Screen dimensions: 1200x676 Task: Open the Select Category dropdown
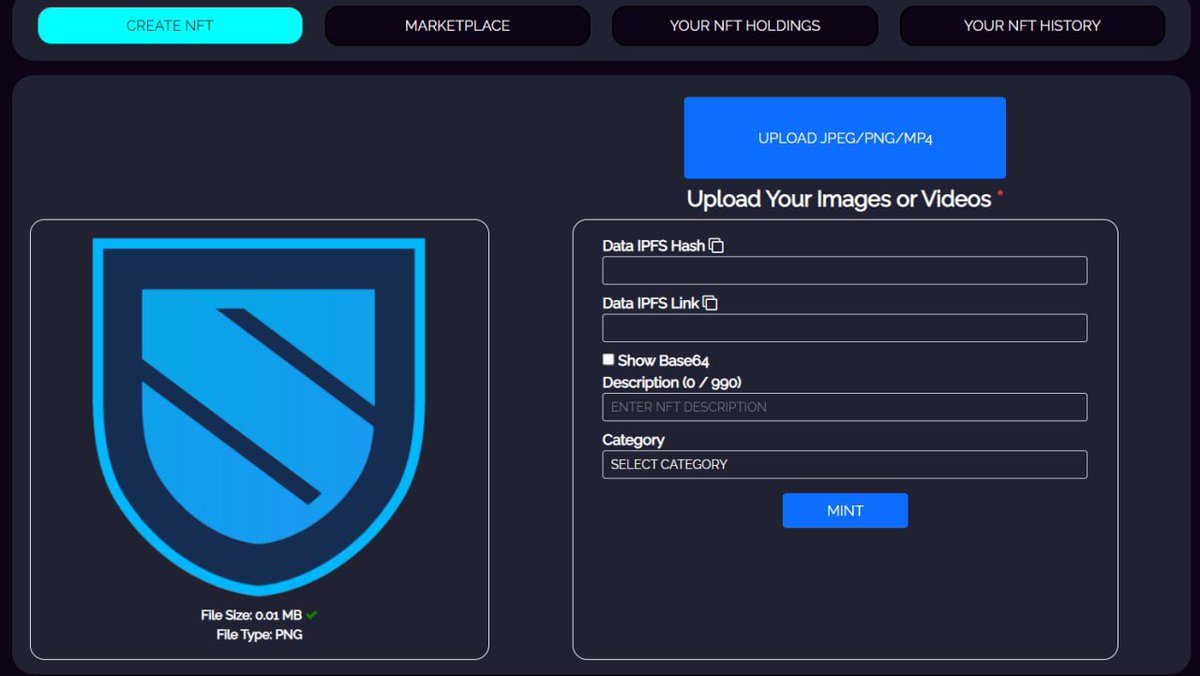(844, 464)
